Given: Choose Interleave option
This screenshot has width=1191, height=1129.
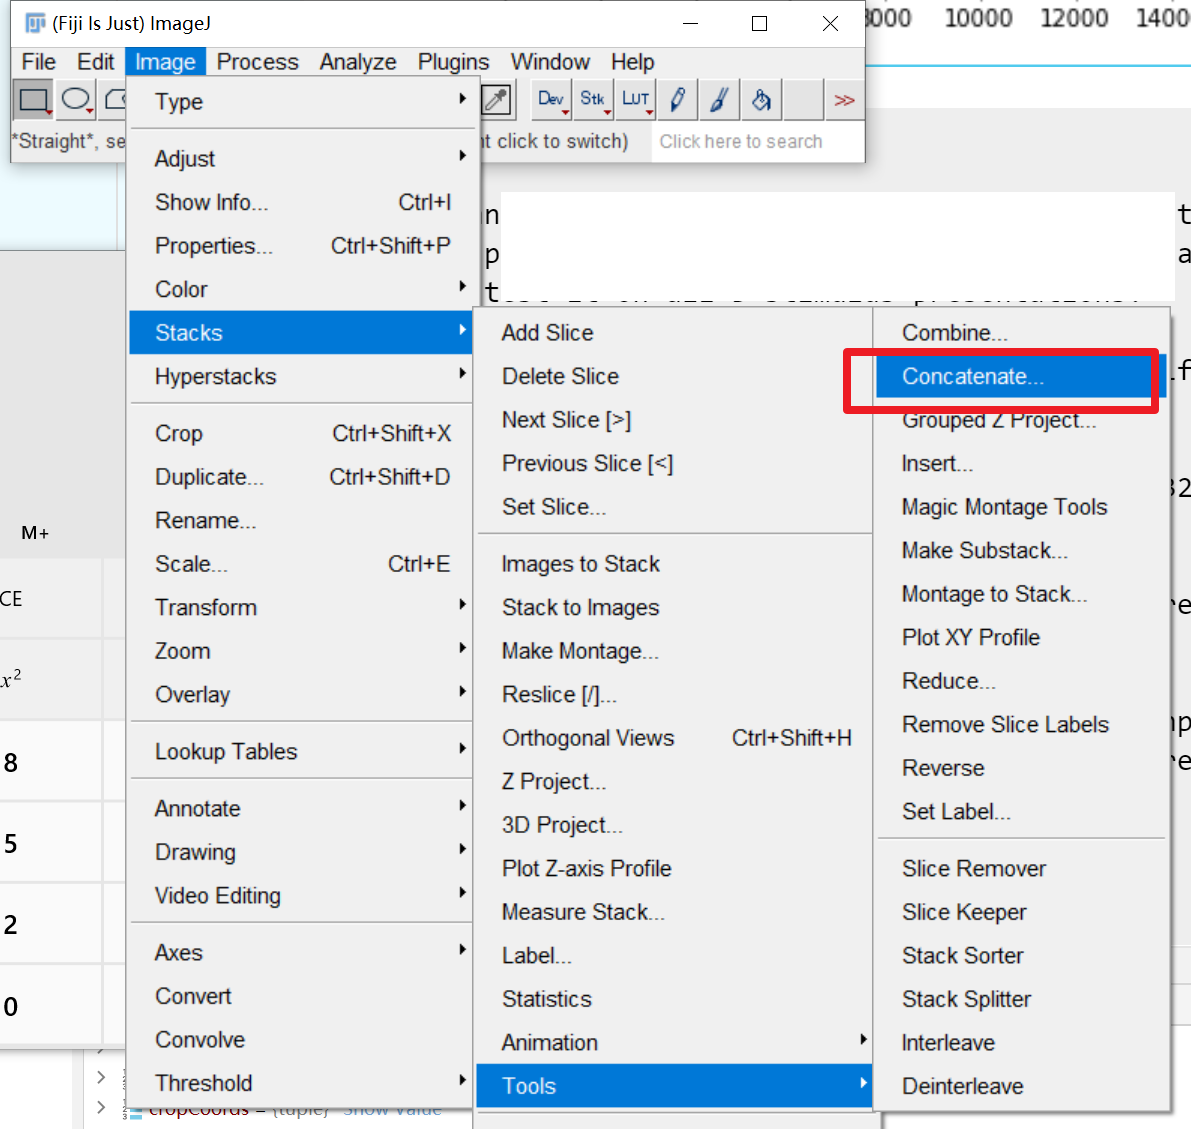Looking at the screenshot, I should [x=1021, y=1042].
